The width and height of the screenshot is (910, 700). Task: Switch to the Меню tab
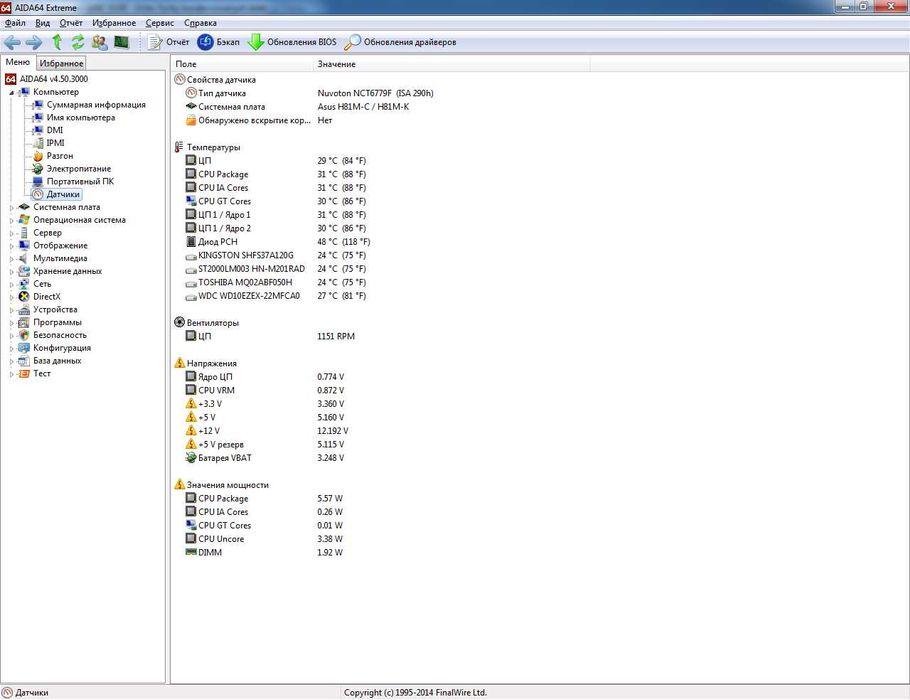(18, 62)
